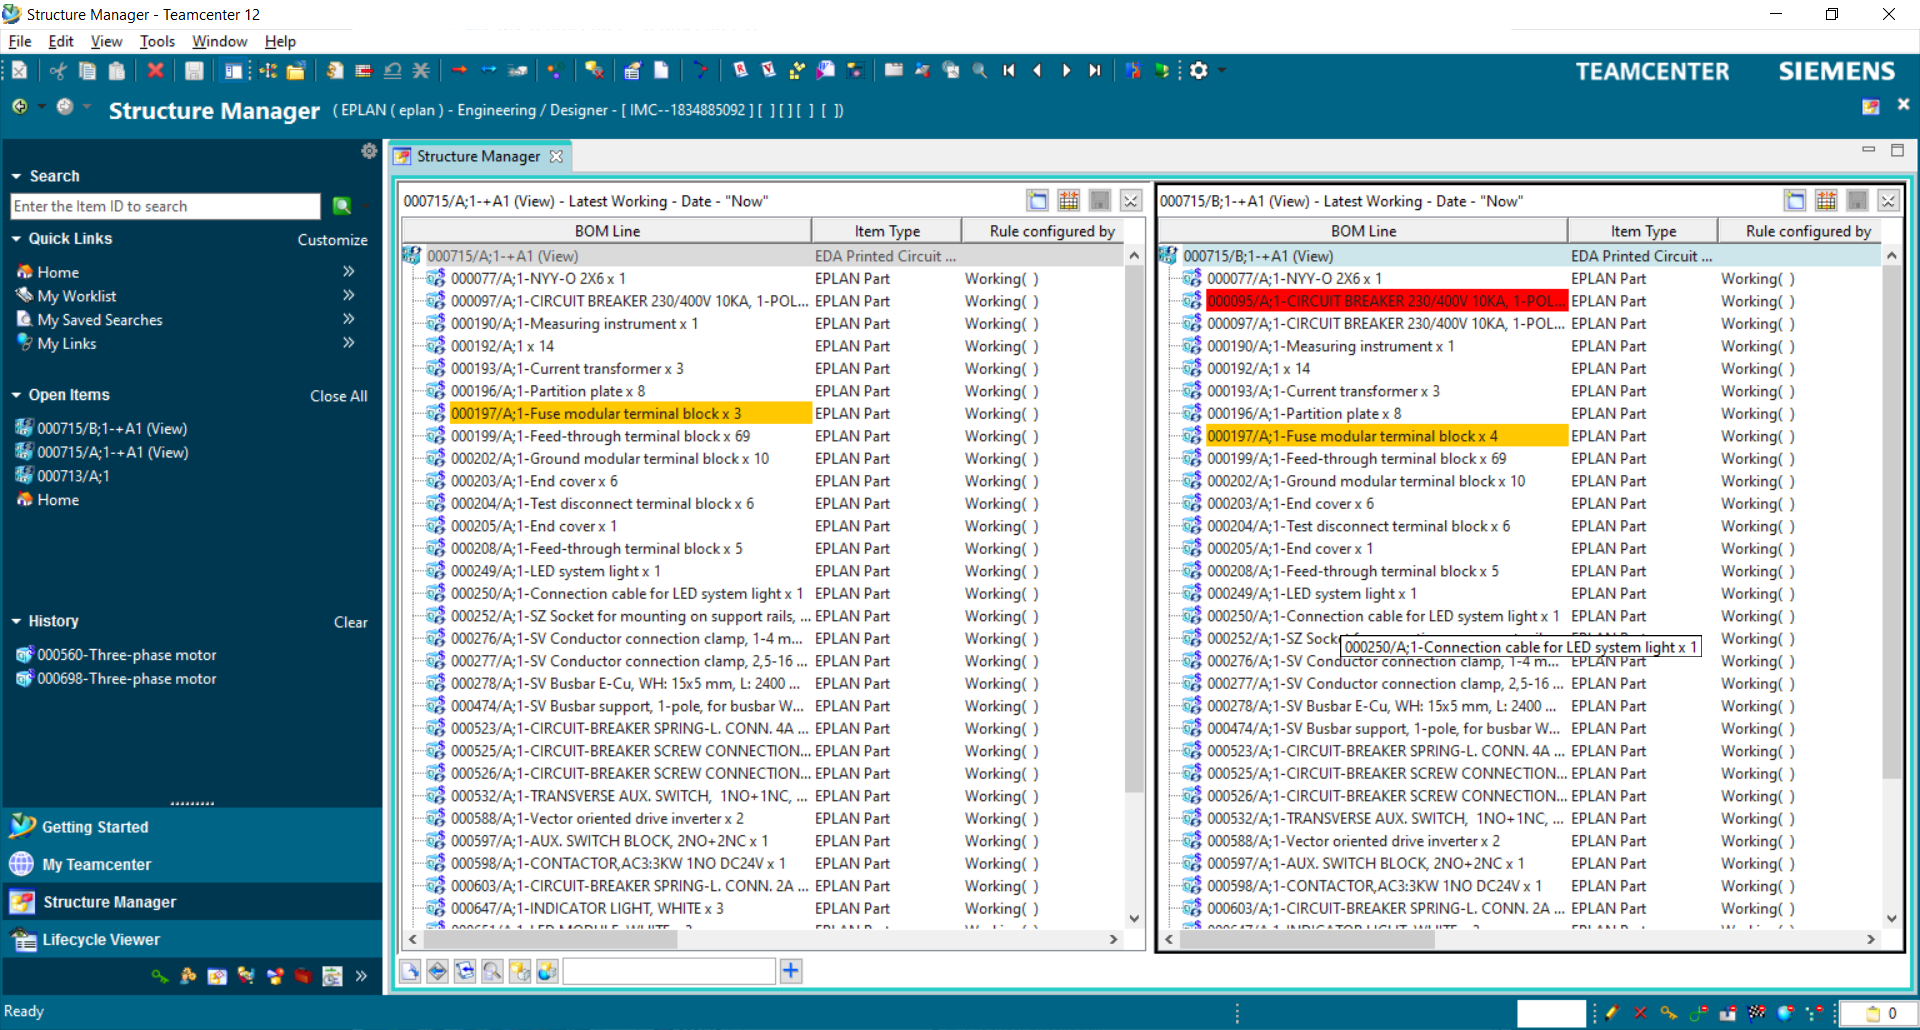1920x1030 pixels.
Task: Select Fuse modular terminal block x 3 row
Action: coord(630,413)
